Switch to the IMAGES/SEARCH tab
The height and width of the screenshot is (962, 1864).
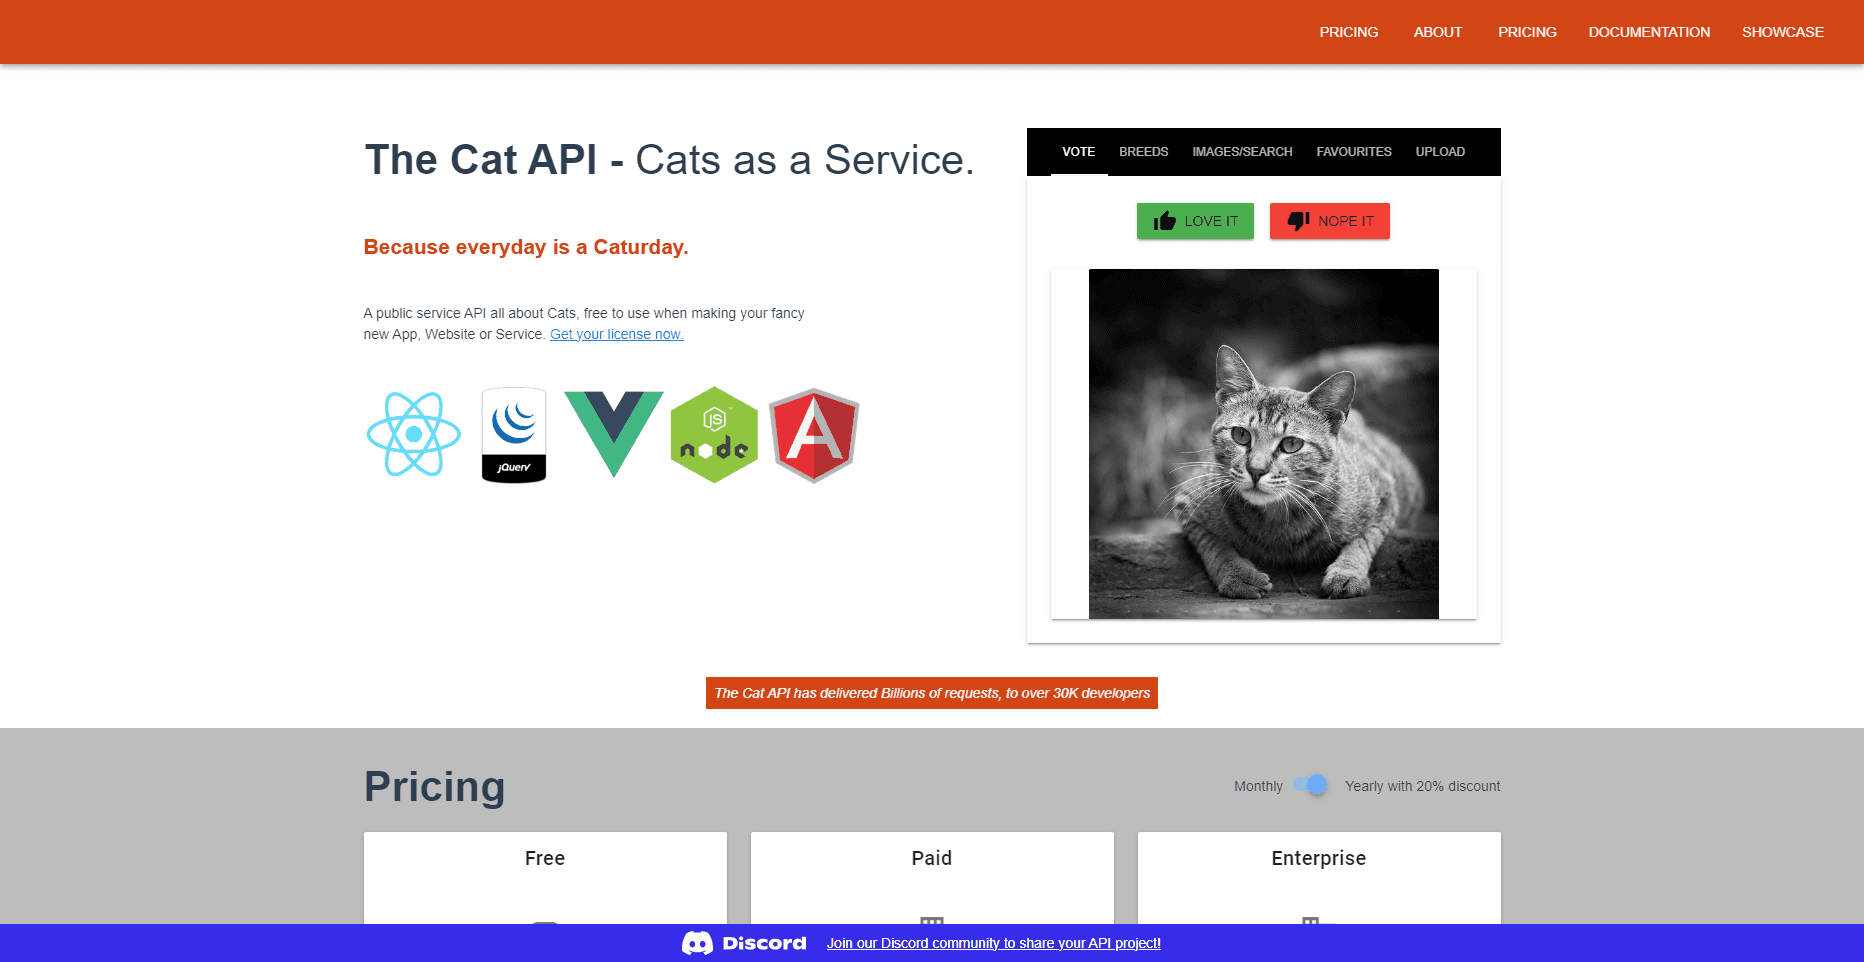point(1242,152)
